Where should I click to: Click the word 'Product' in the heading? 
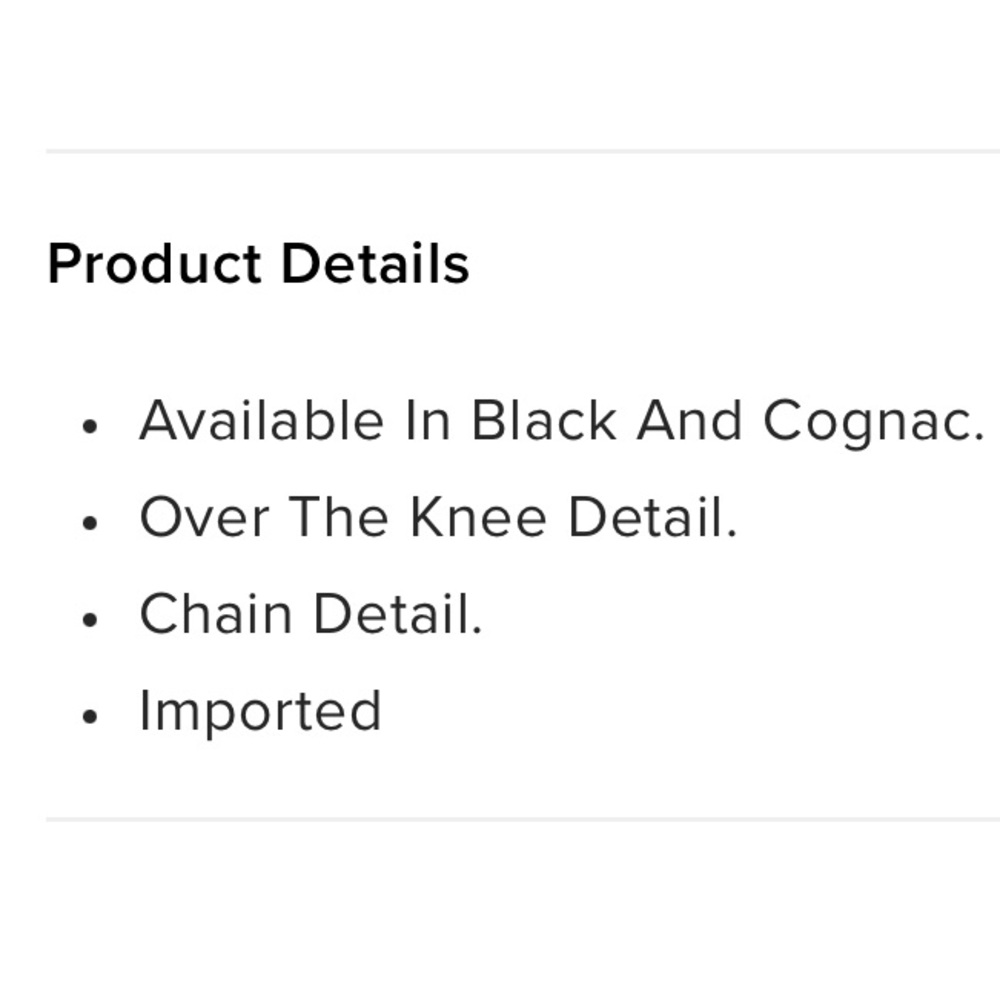point(154,265)
